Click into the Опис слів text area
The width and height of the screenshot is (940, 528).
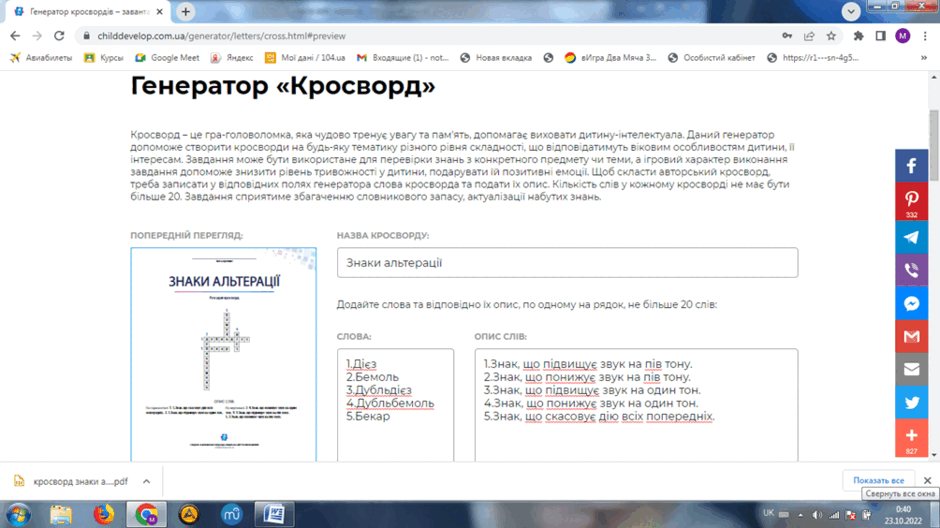coord(636,405)
